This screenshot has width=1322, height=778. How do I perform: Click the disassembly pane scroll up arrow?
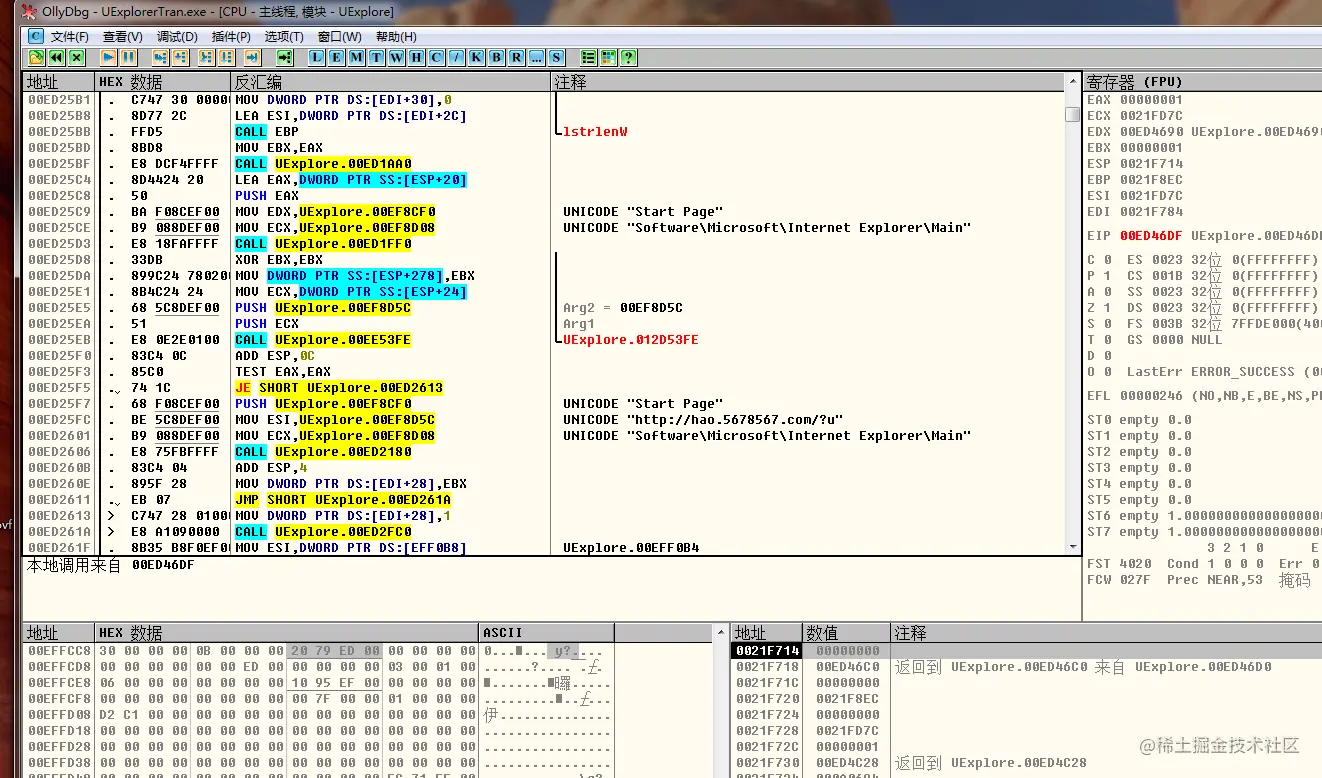tap(1073, 99)
